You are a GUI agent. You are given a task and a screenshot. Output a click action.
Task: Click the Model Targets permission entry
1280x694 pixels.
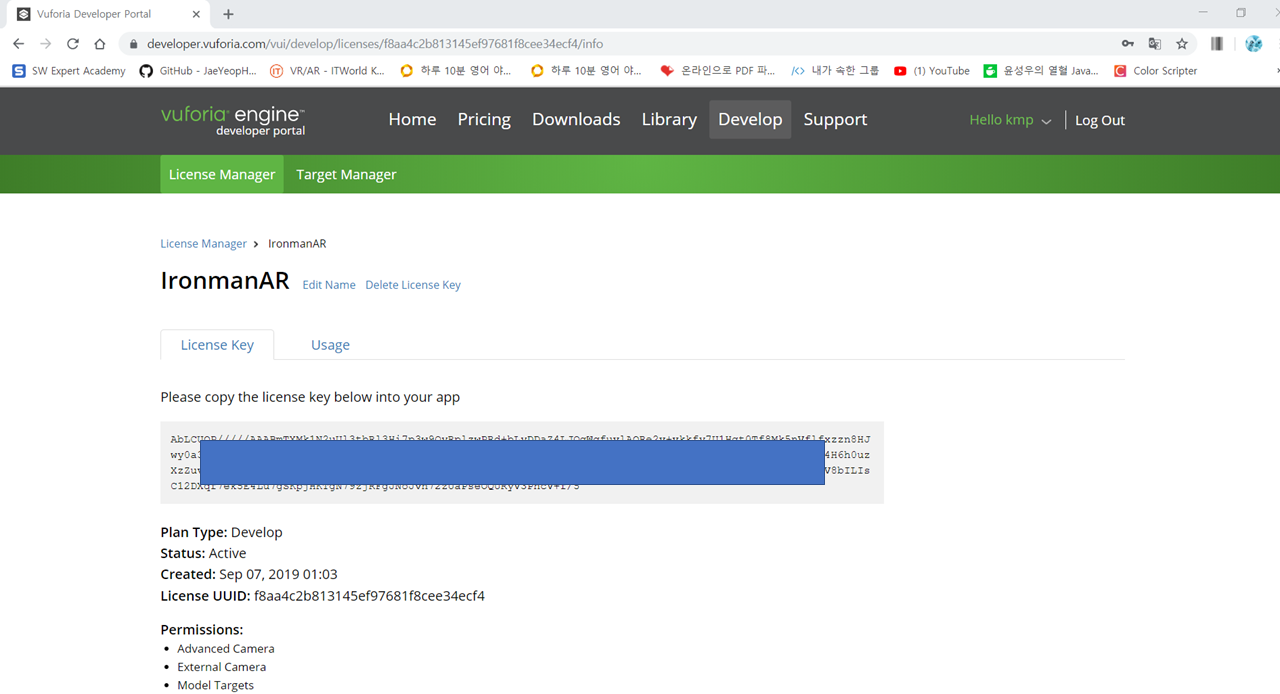pos(216,685)
